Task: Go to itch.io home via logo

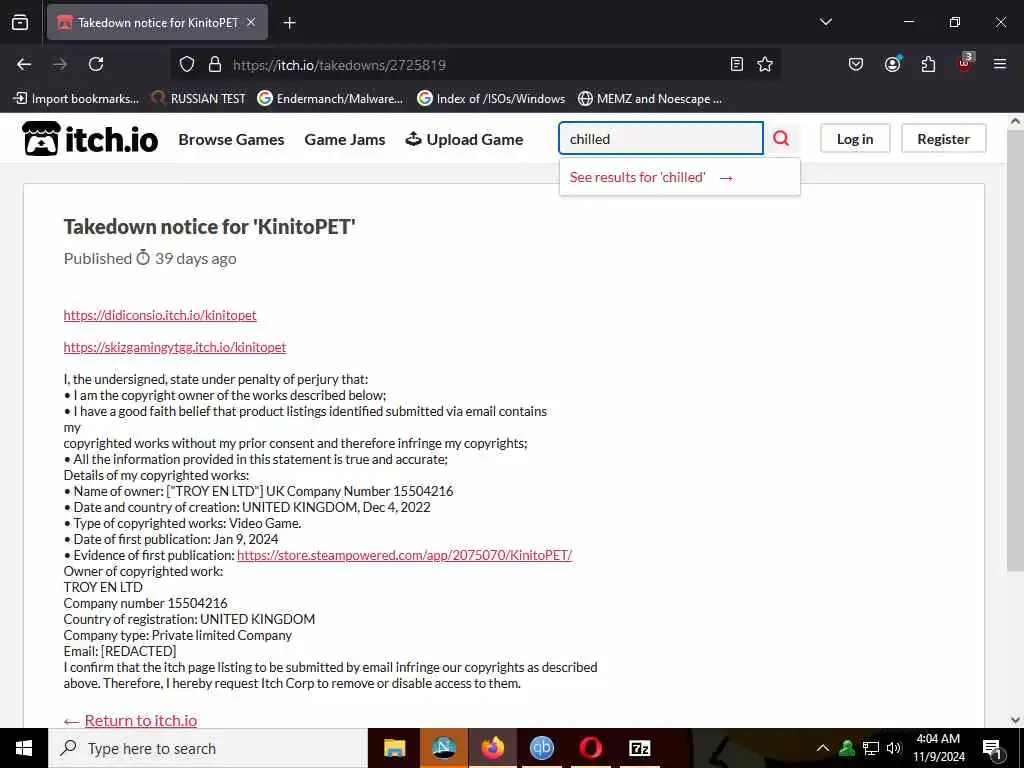Action: tap(90, 138)
